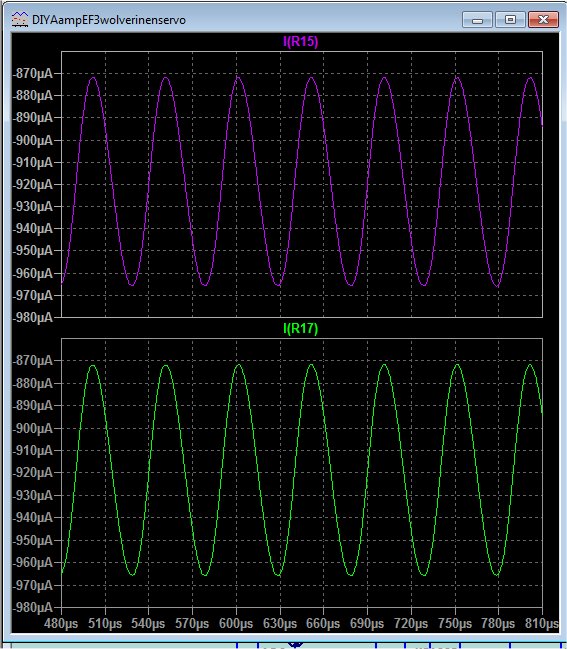Click the 510µs time axis label

click(x=105, y=623)
